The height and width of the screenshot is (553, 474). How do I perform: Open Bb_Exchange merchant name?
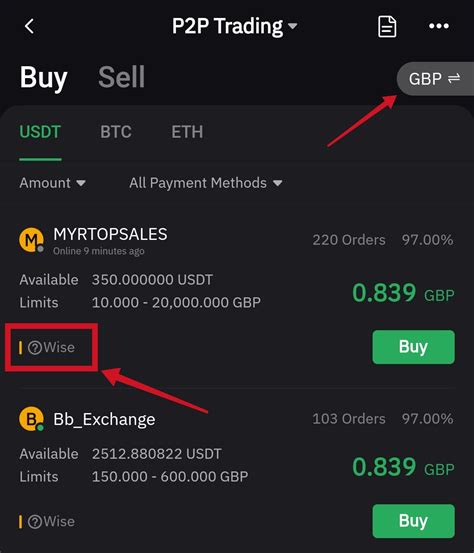point(104,419)
